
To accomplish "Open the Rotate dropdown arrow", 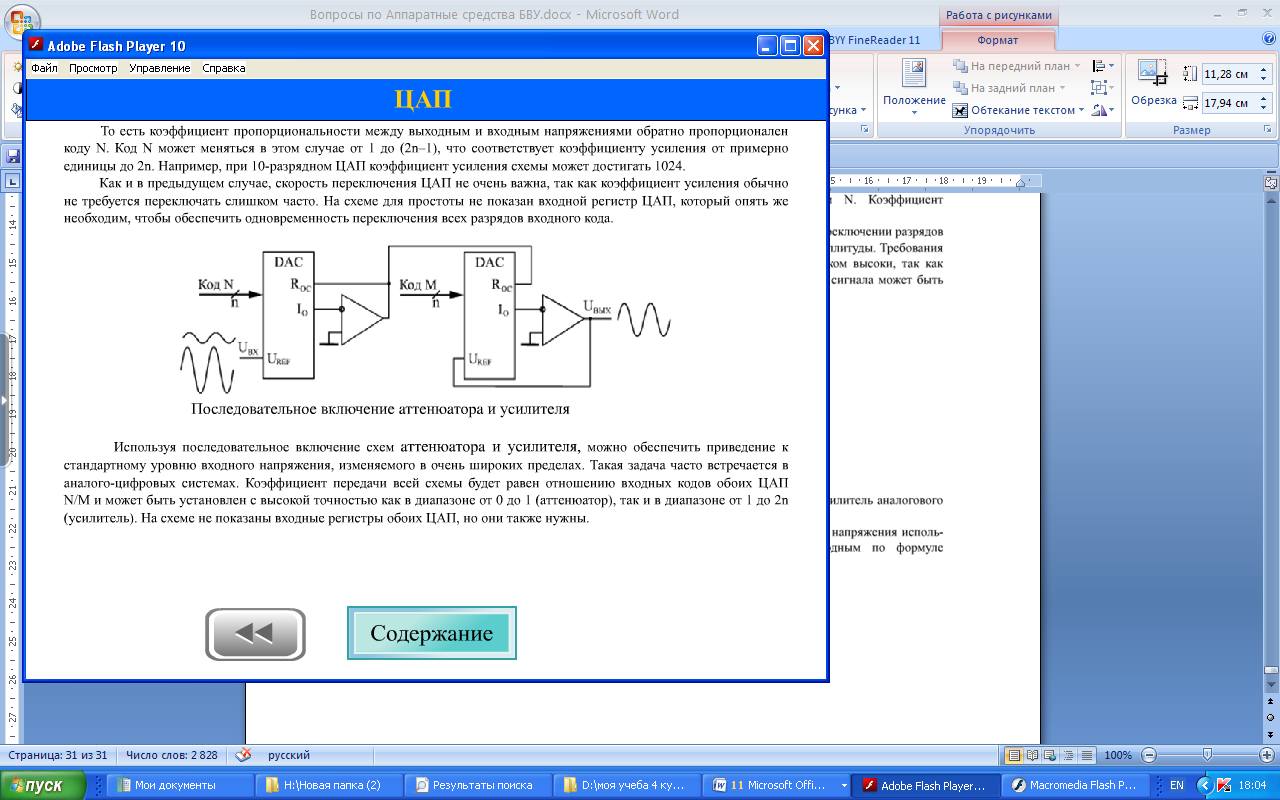I will point(1112,110).
